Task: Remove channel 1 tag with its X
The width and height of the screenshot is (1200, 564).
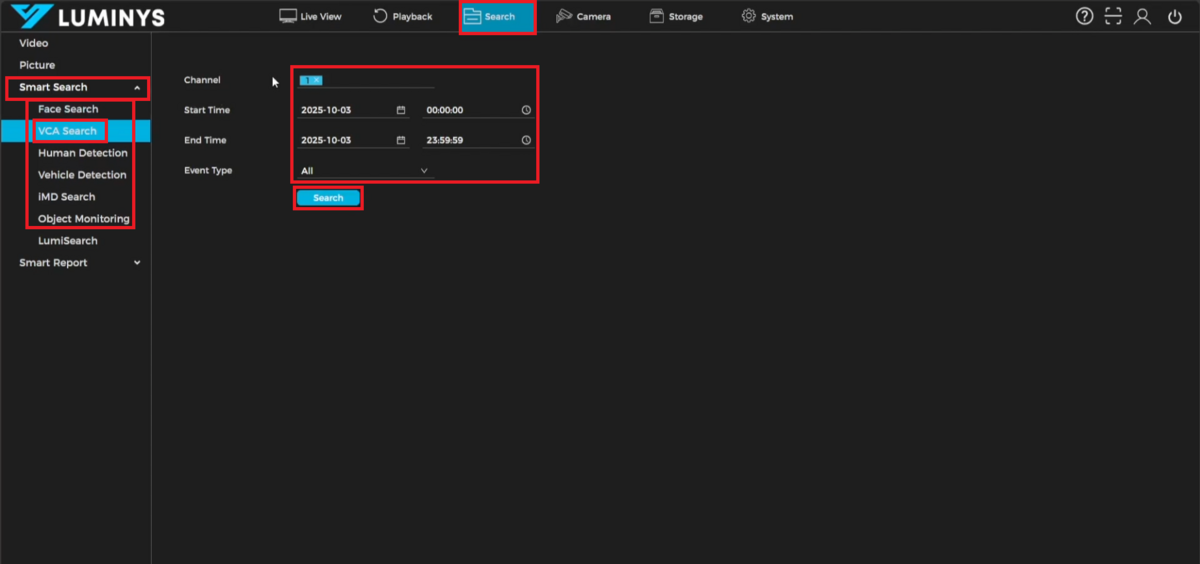Action: (317, 80)
